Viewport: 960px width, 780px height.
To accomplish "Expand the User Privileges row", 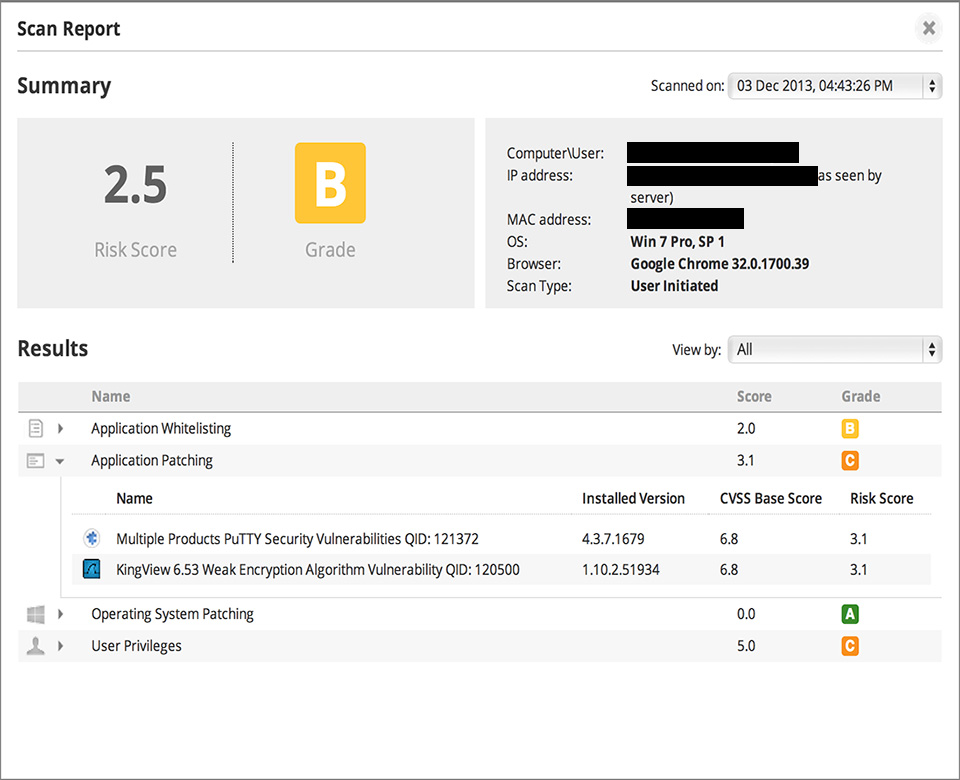I will 60,645.
